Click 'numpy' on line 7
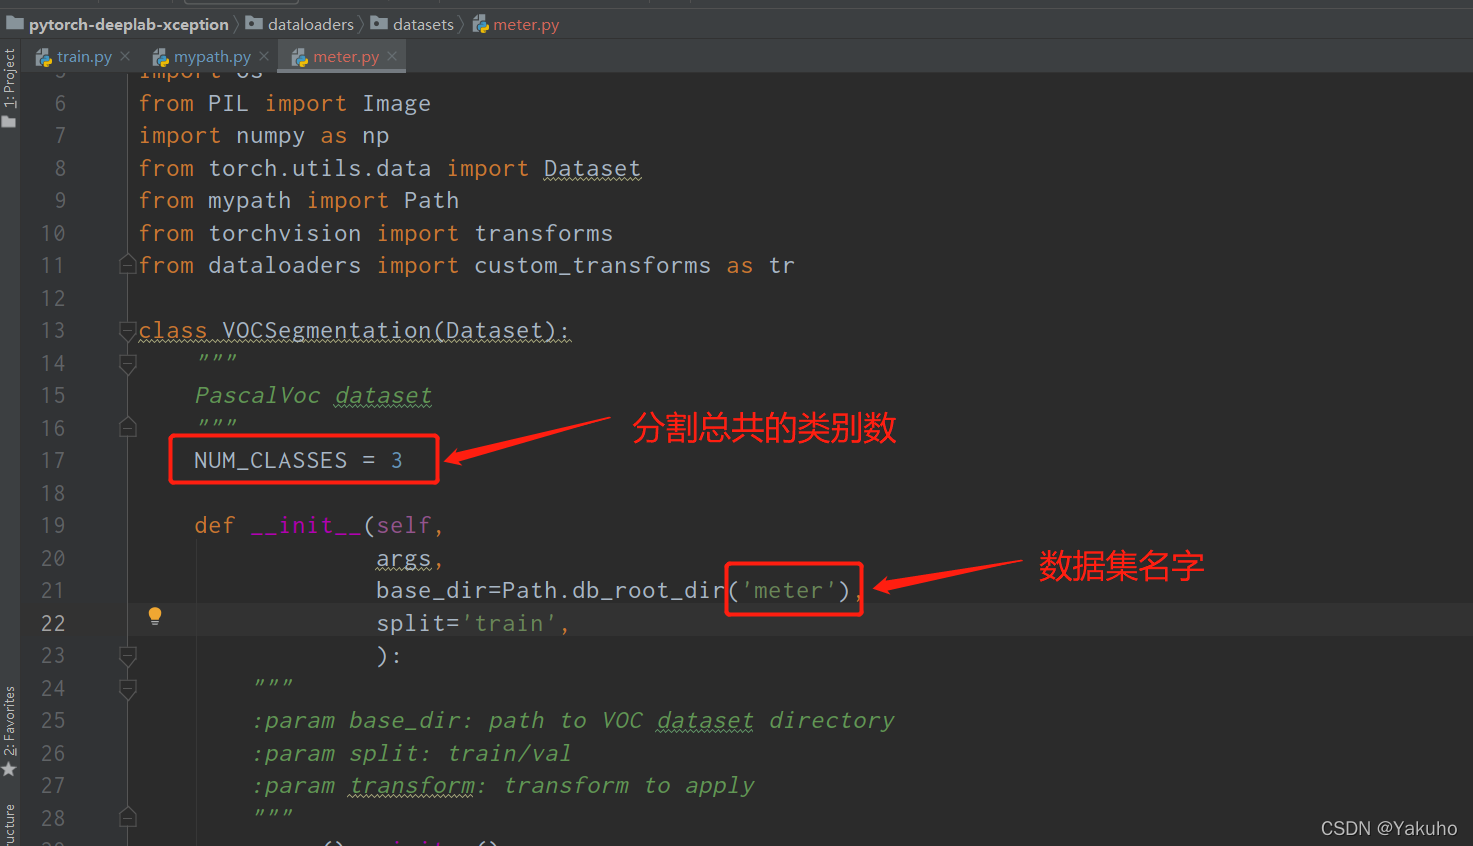Screen dimensions: 1473x846 pyautogui.click(x=270, y=135)
